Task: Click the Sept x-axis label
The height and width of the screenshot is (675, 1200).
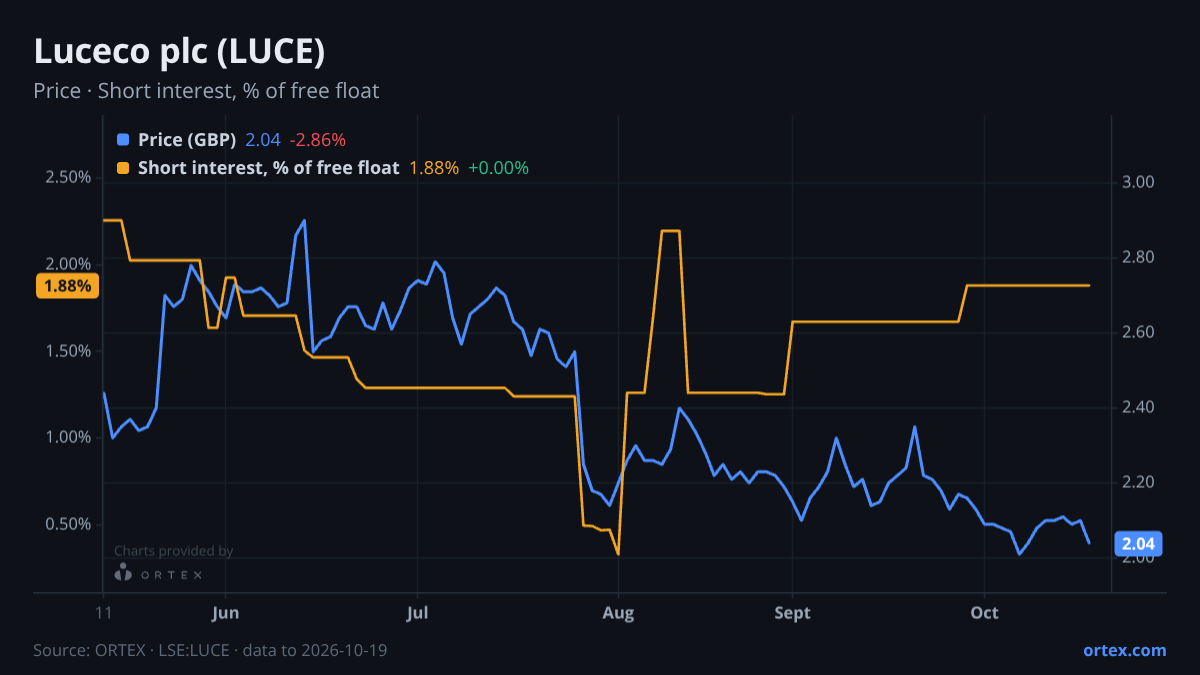Action: (x=792, y=612)
